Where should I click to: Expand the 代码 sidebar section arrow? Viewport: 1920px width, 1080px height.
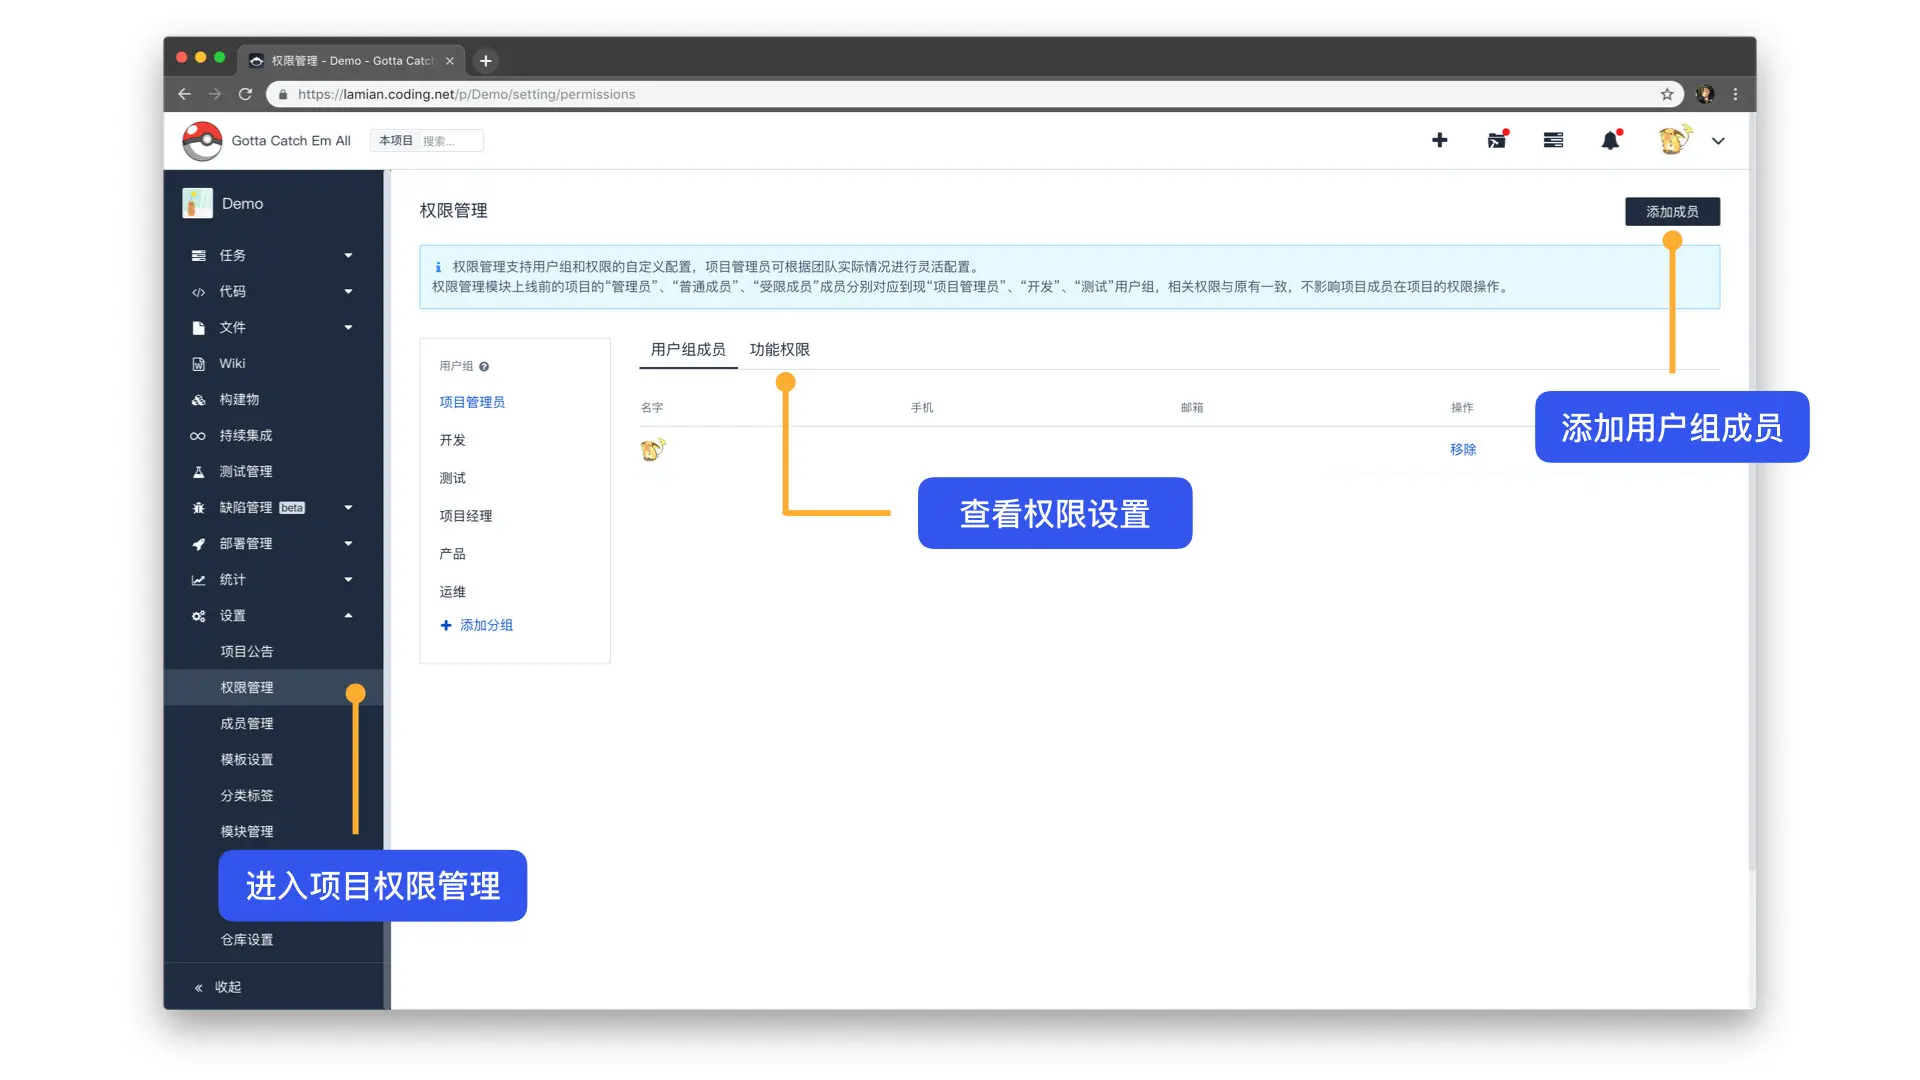point(348,292)
